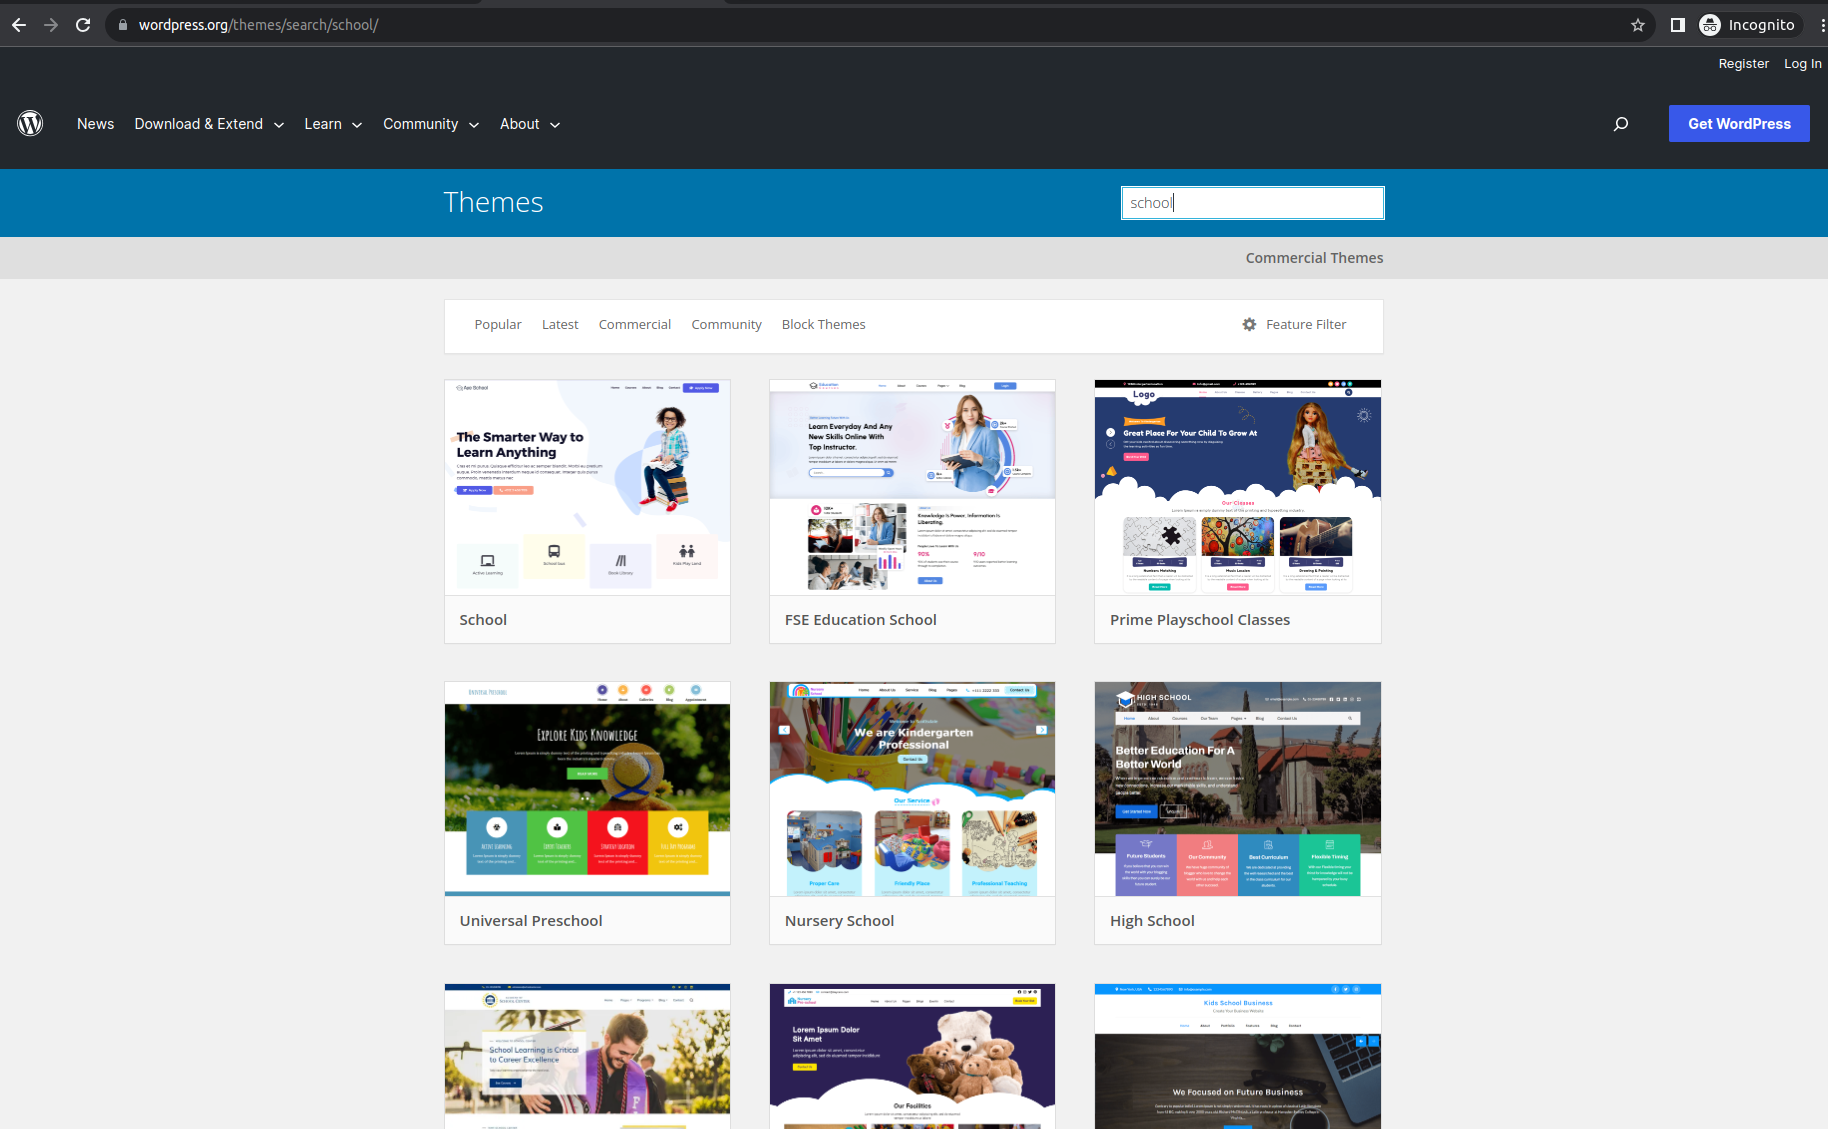Click the 'School' theme title
This screenshot has height=1129, width=1828.
tap(483, 620)
